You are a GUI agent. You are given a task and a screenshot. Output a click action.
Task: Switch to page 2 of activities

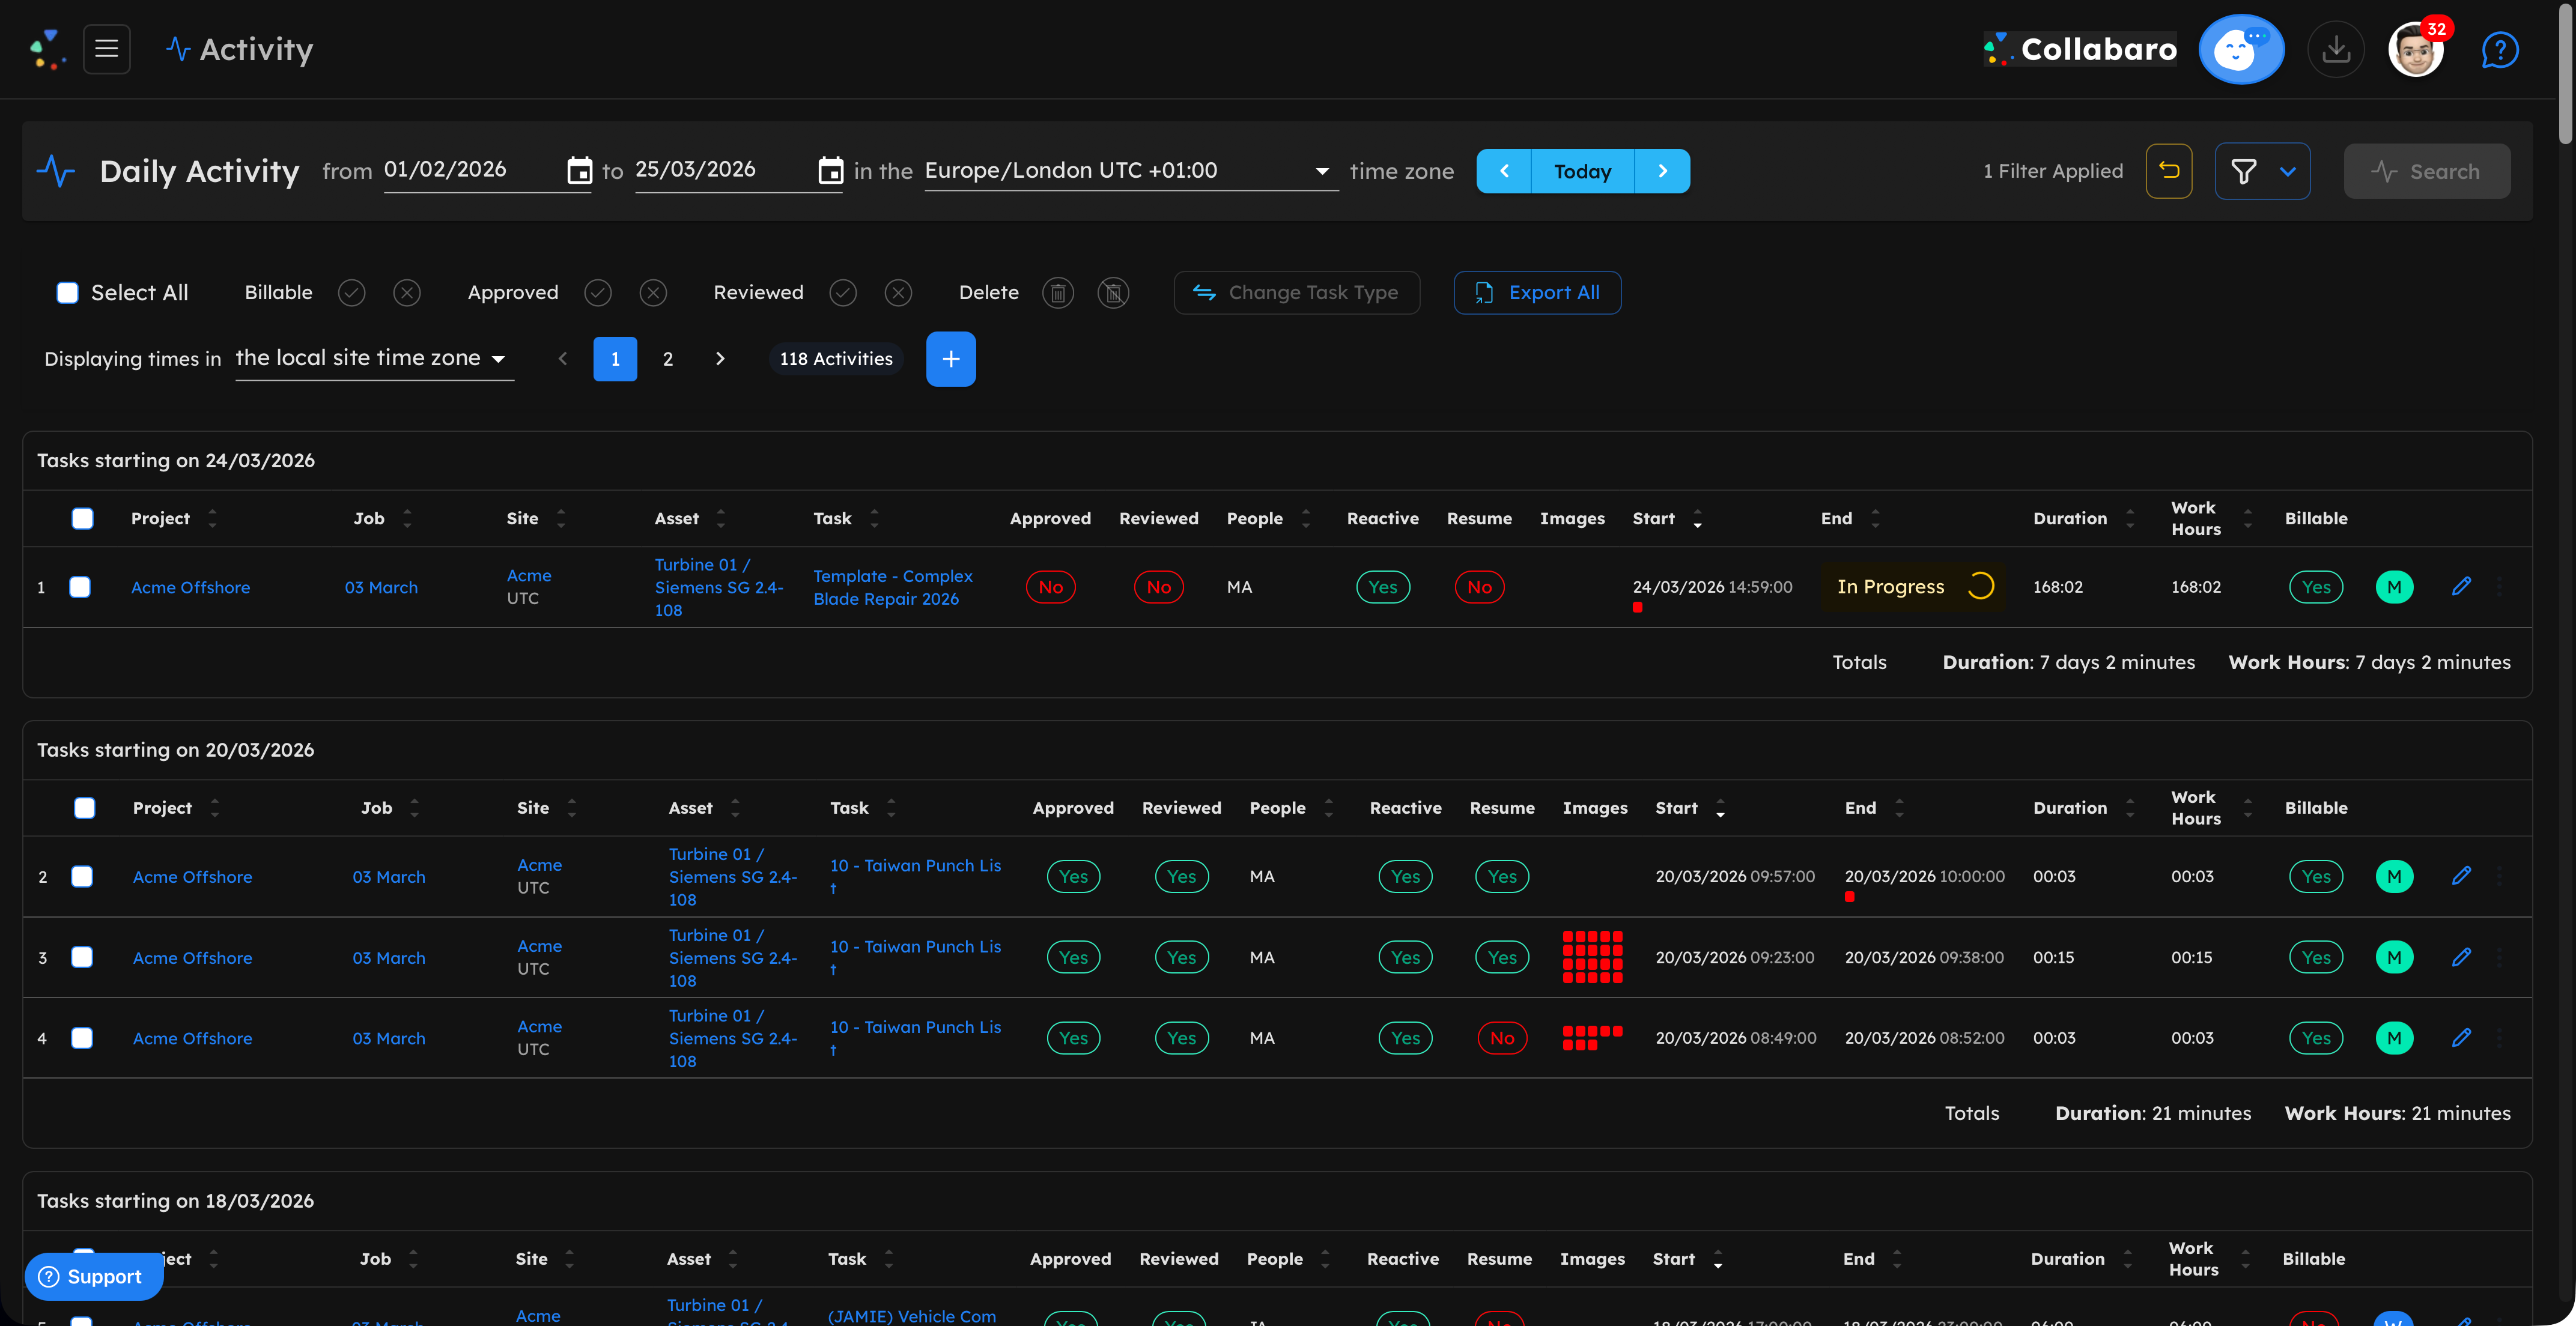pyautogui.click(x=667, y=358)
